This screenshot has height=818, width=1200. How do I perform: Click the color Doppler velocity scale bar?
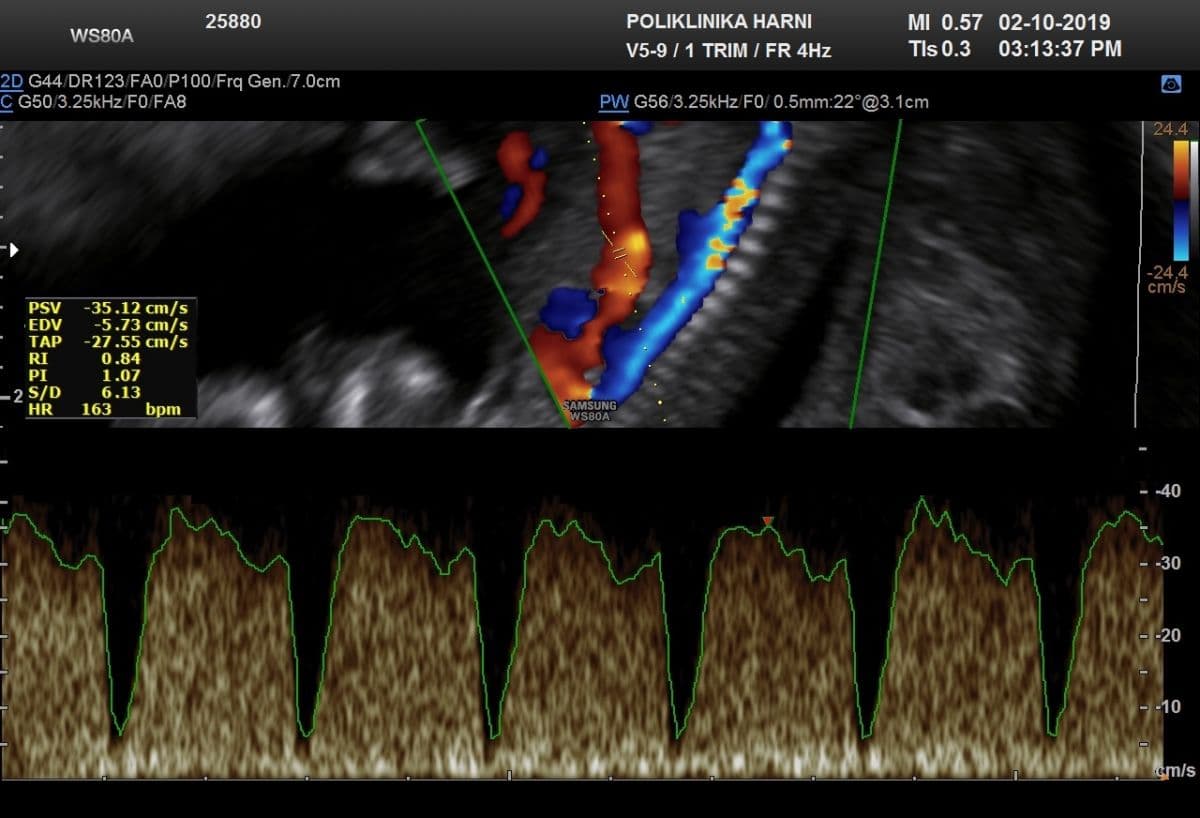[x=1181, y=200]
